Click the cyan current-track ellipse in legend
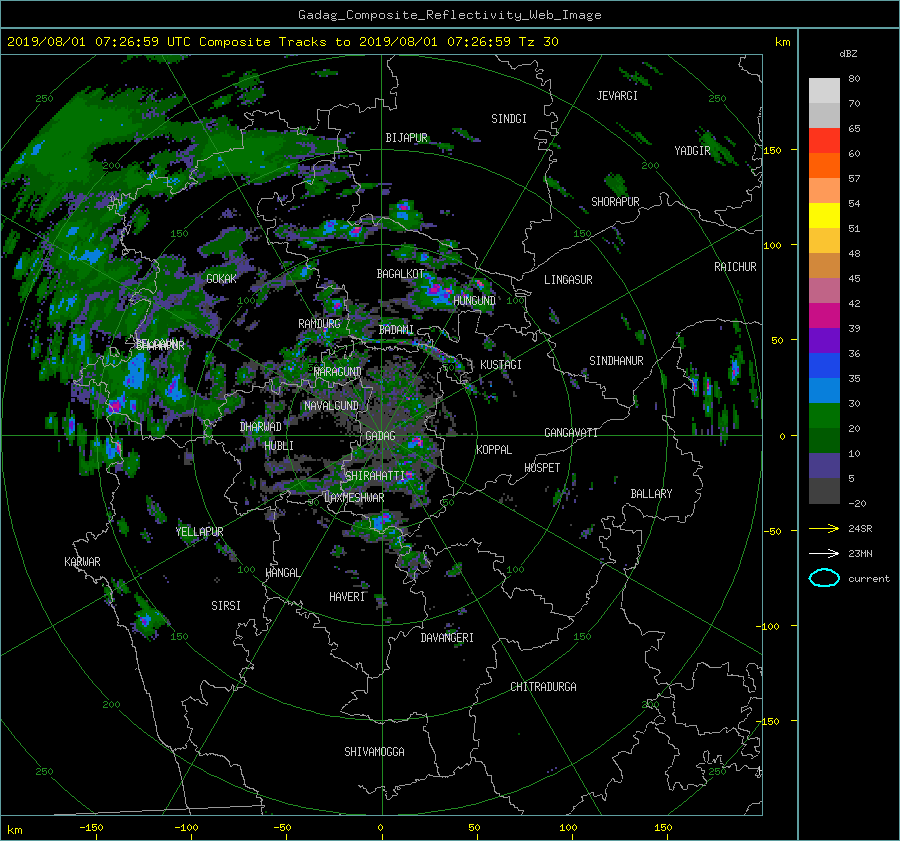This screenshot has height=841, width=900. 824,578
